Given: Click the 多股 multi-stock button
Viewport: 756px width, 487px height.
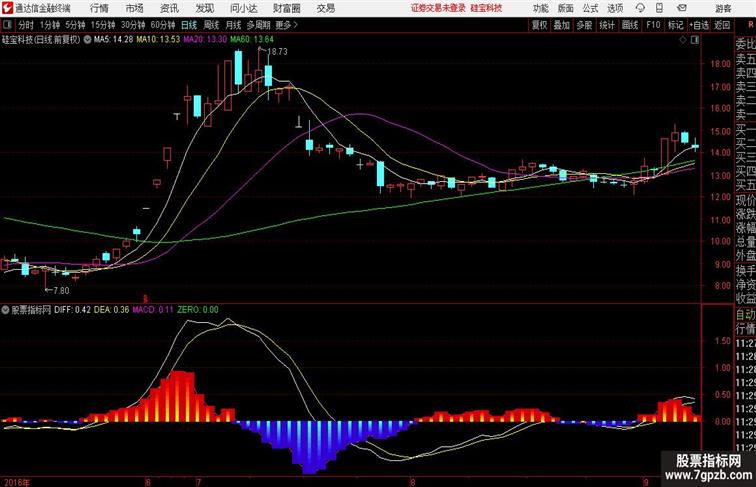Looking at the screenshot, I should [584, 25].
